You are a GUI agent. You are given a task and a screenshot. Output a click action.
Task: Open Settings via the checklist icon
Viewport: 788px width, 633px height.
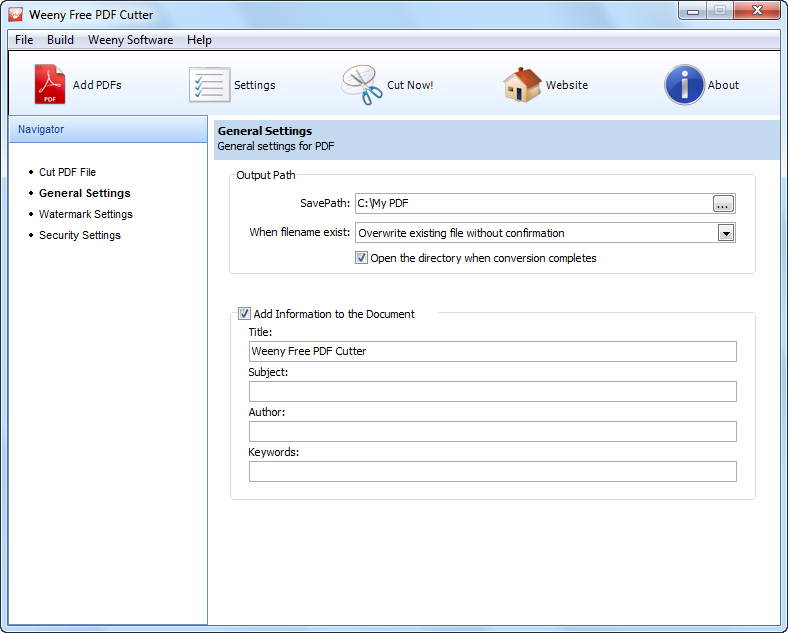pos(210,85)
